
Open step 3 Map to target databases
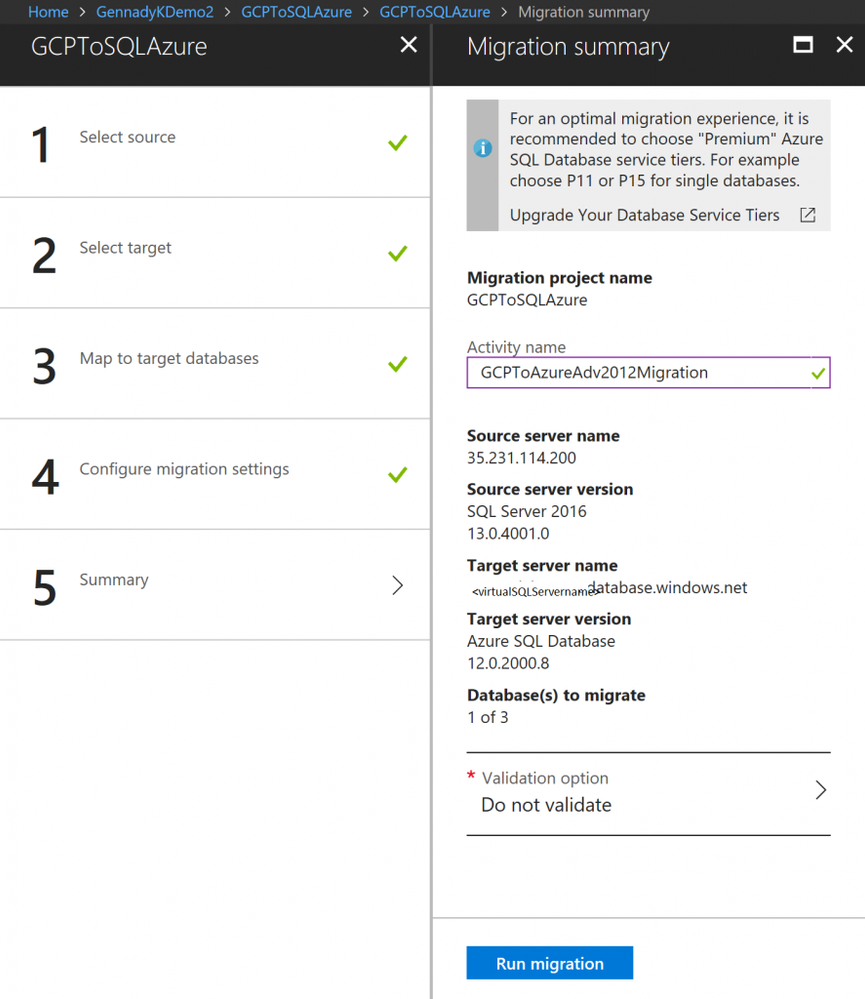tap(169, 359)
